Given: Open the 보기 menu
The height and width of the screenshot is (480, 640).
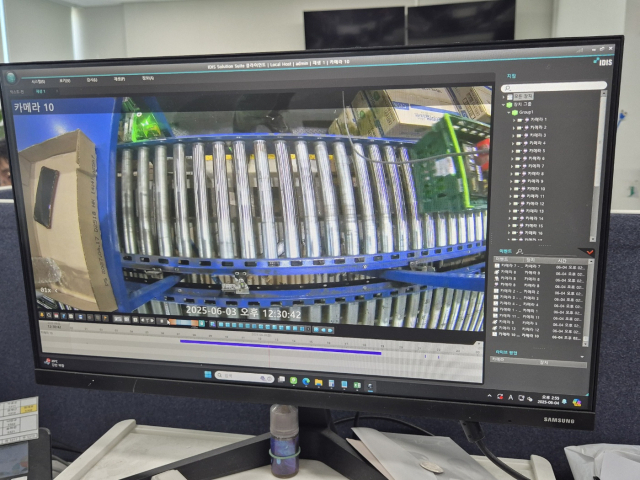Looking at the screenshot, I should [65, 80].
